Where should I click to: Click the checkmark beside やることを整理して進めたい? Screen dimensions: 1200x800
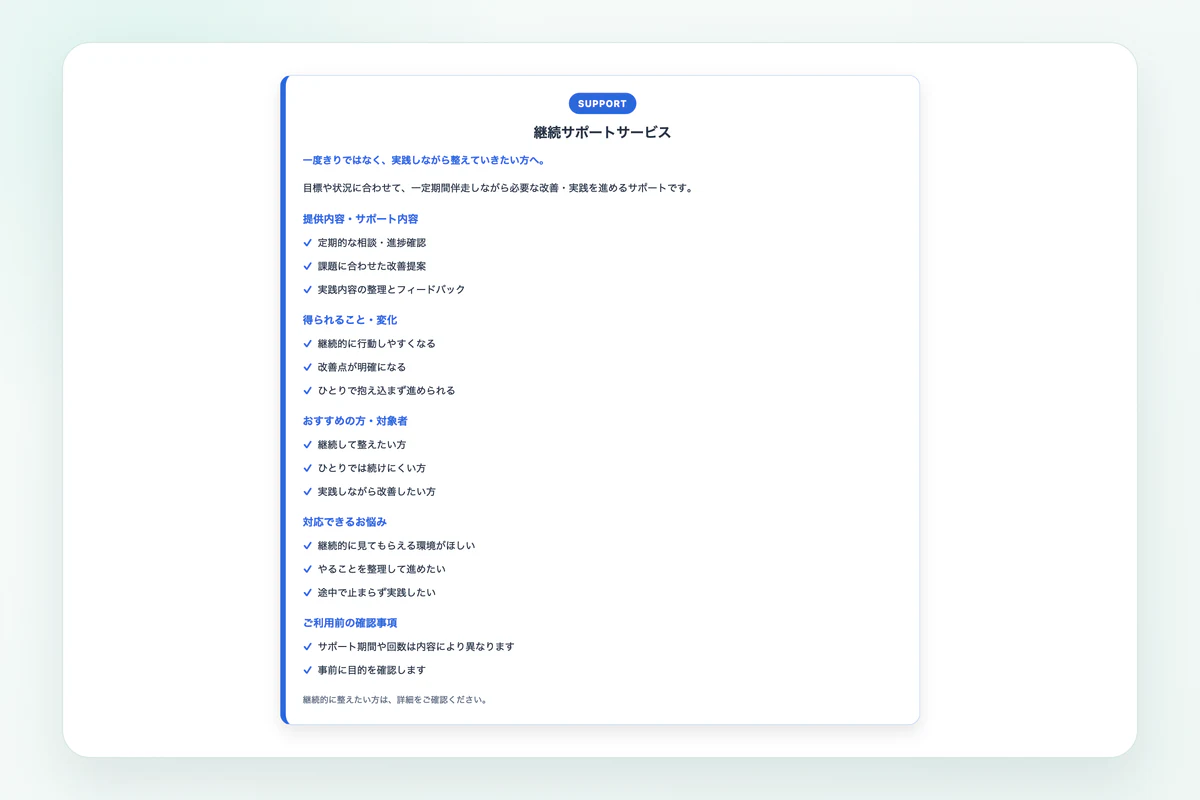(307, 569)
